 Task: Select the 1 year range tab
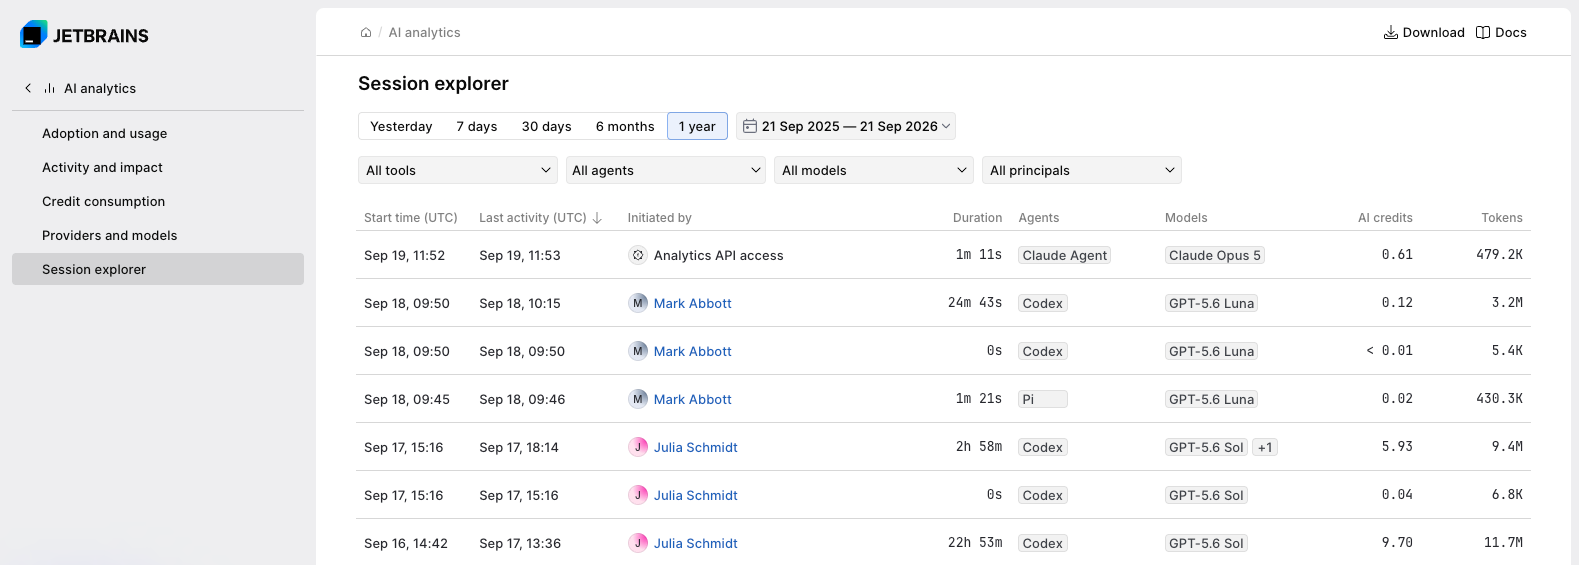pos(697,126)
